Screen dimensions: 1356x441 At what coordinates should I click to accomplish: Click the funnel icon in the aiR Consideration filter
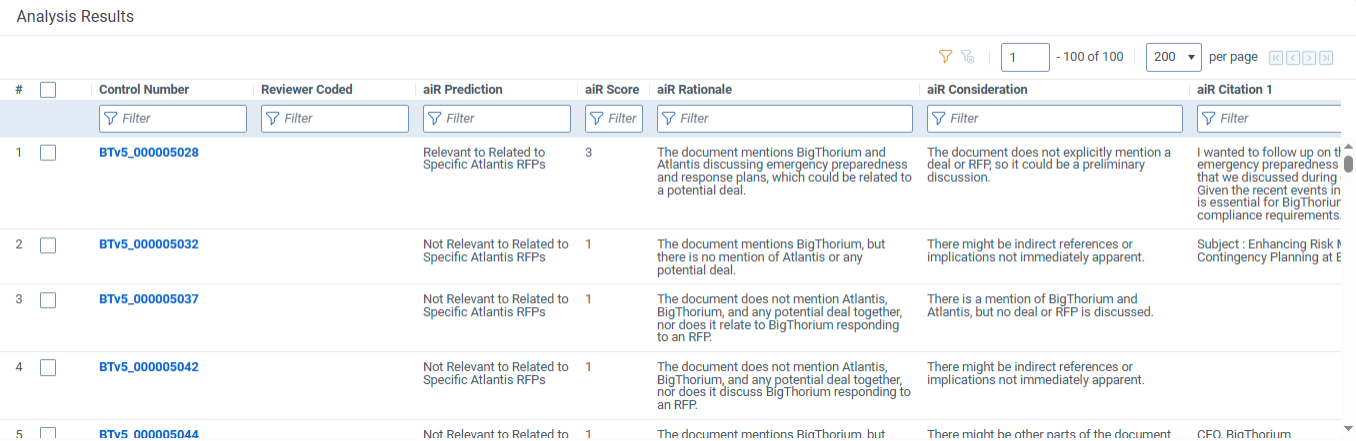(x=939, y=119)
